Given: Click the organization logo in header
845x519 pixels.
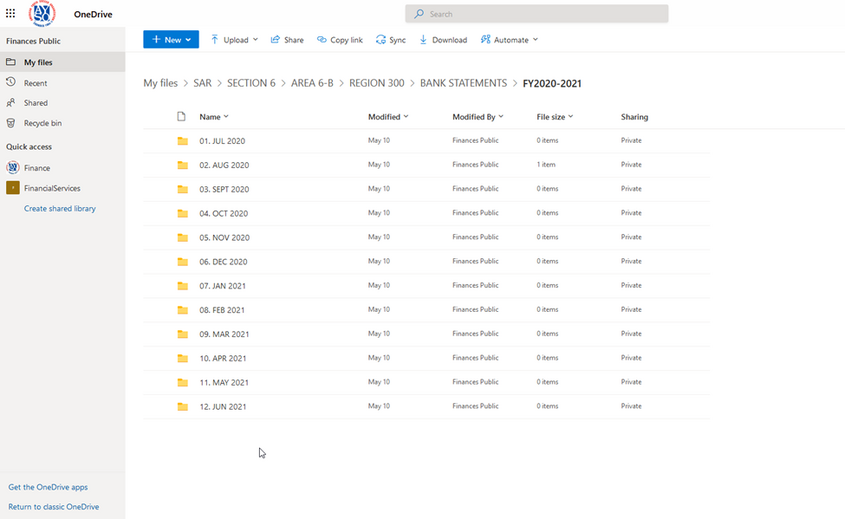Looking at the screenshot, I should (43, 14).
